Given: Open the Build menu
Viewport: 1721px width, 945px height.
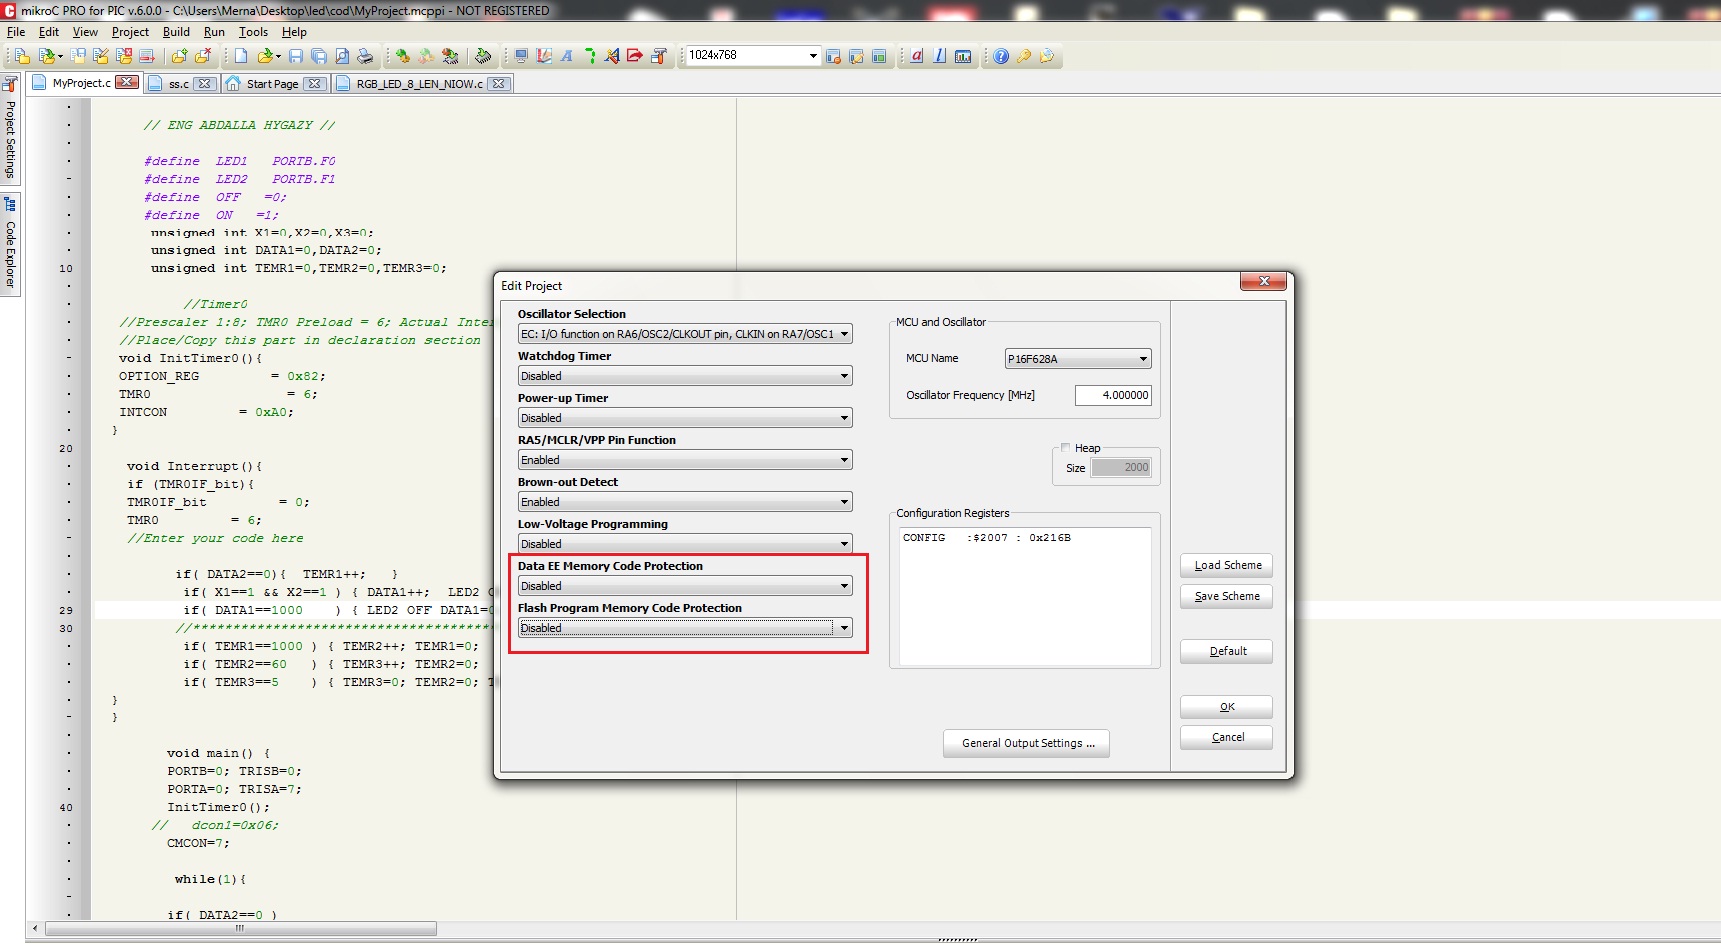Looking at the screenshot, I should coord(176,32).
